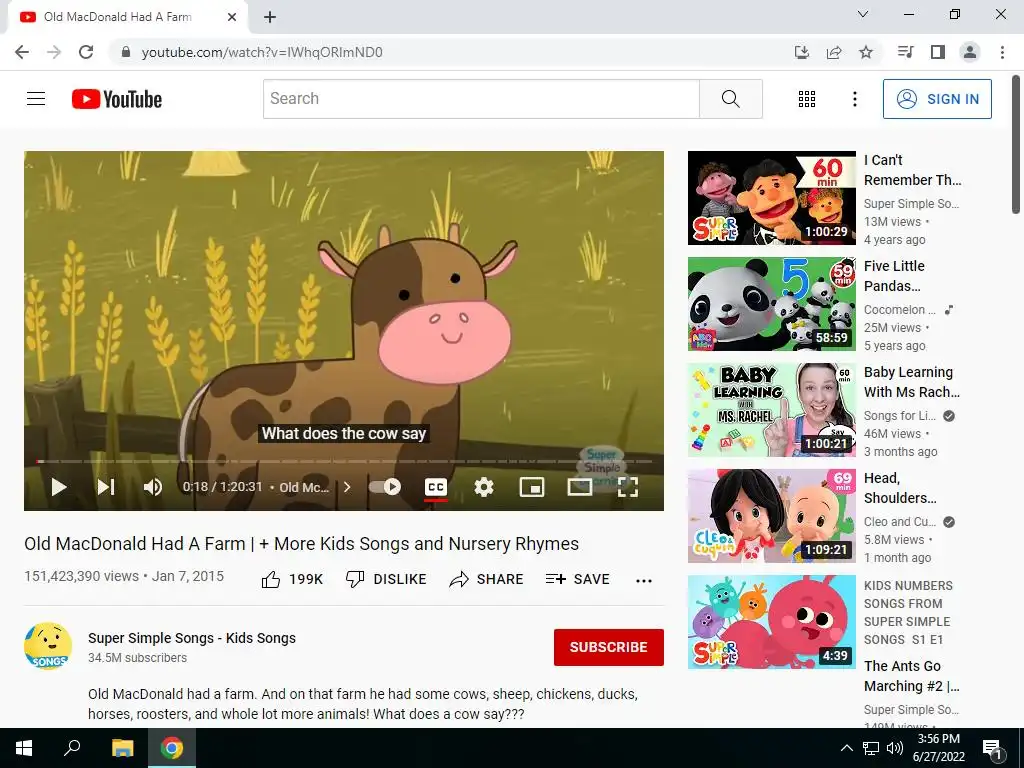
Task: Reload the page
Action: point(86,52)
